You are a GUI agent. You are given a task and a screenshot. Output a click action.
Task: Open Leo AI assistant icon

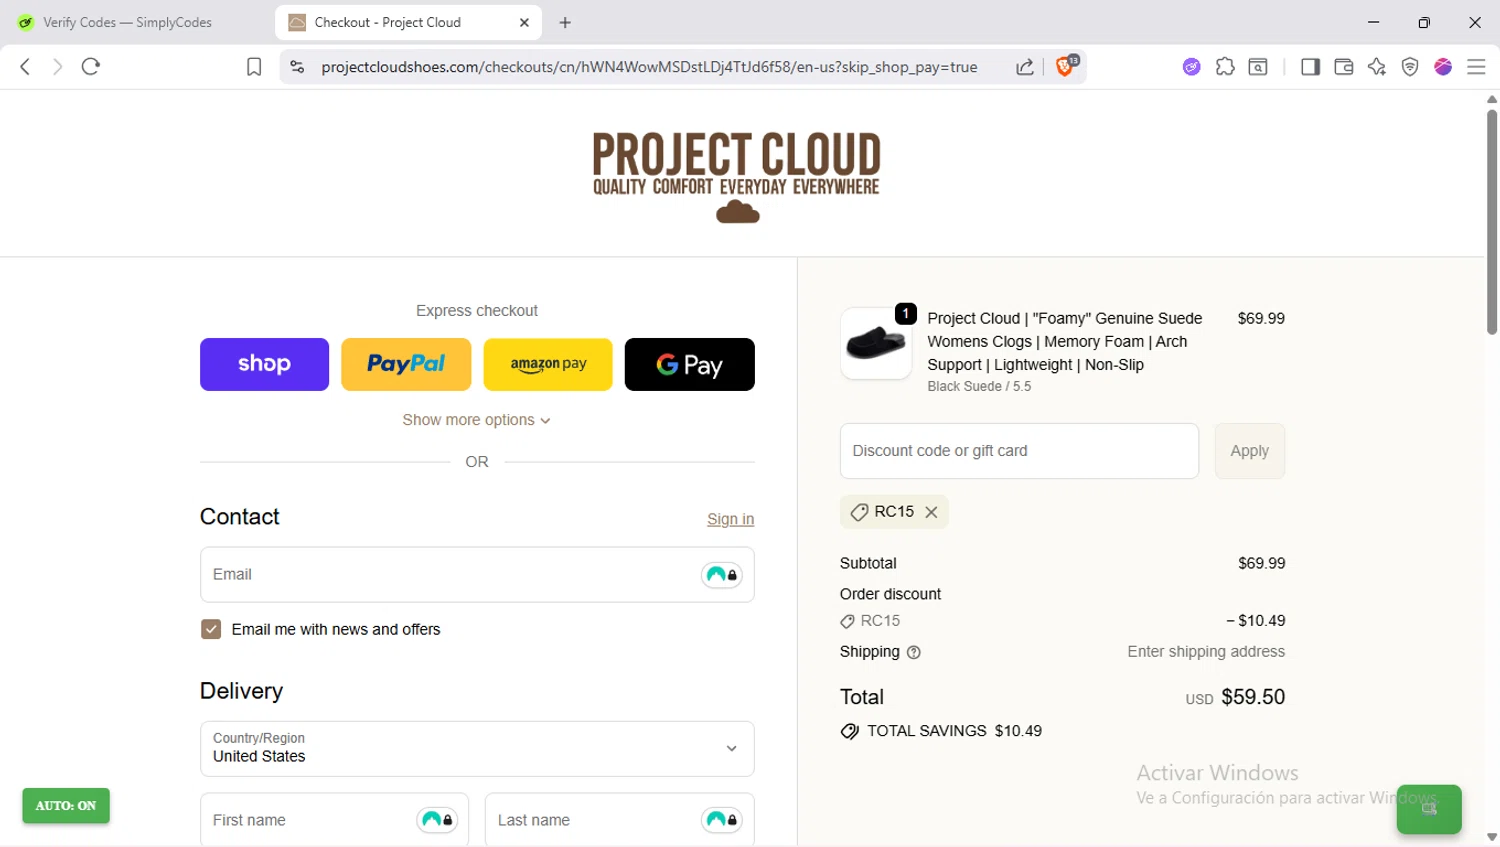click(1377, 67)
